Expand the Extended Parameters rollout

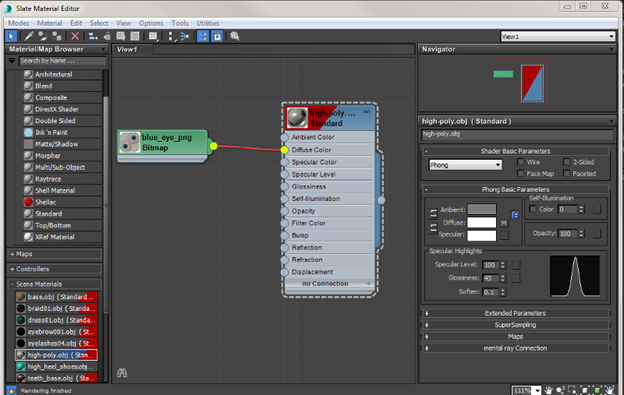coord(515,313)
